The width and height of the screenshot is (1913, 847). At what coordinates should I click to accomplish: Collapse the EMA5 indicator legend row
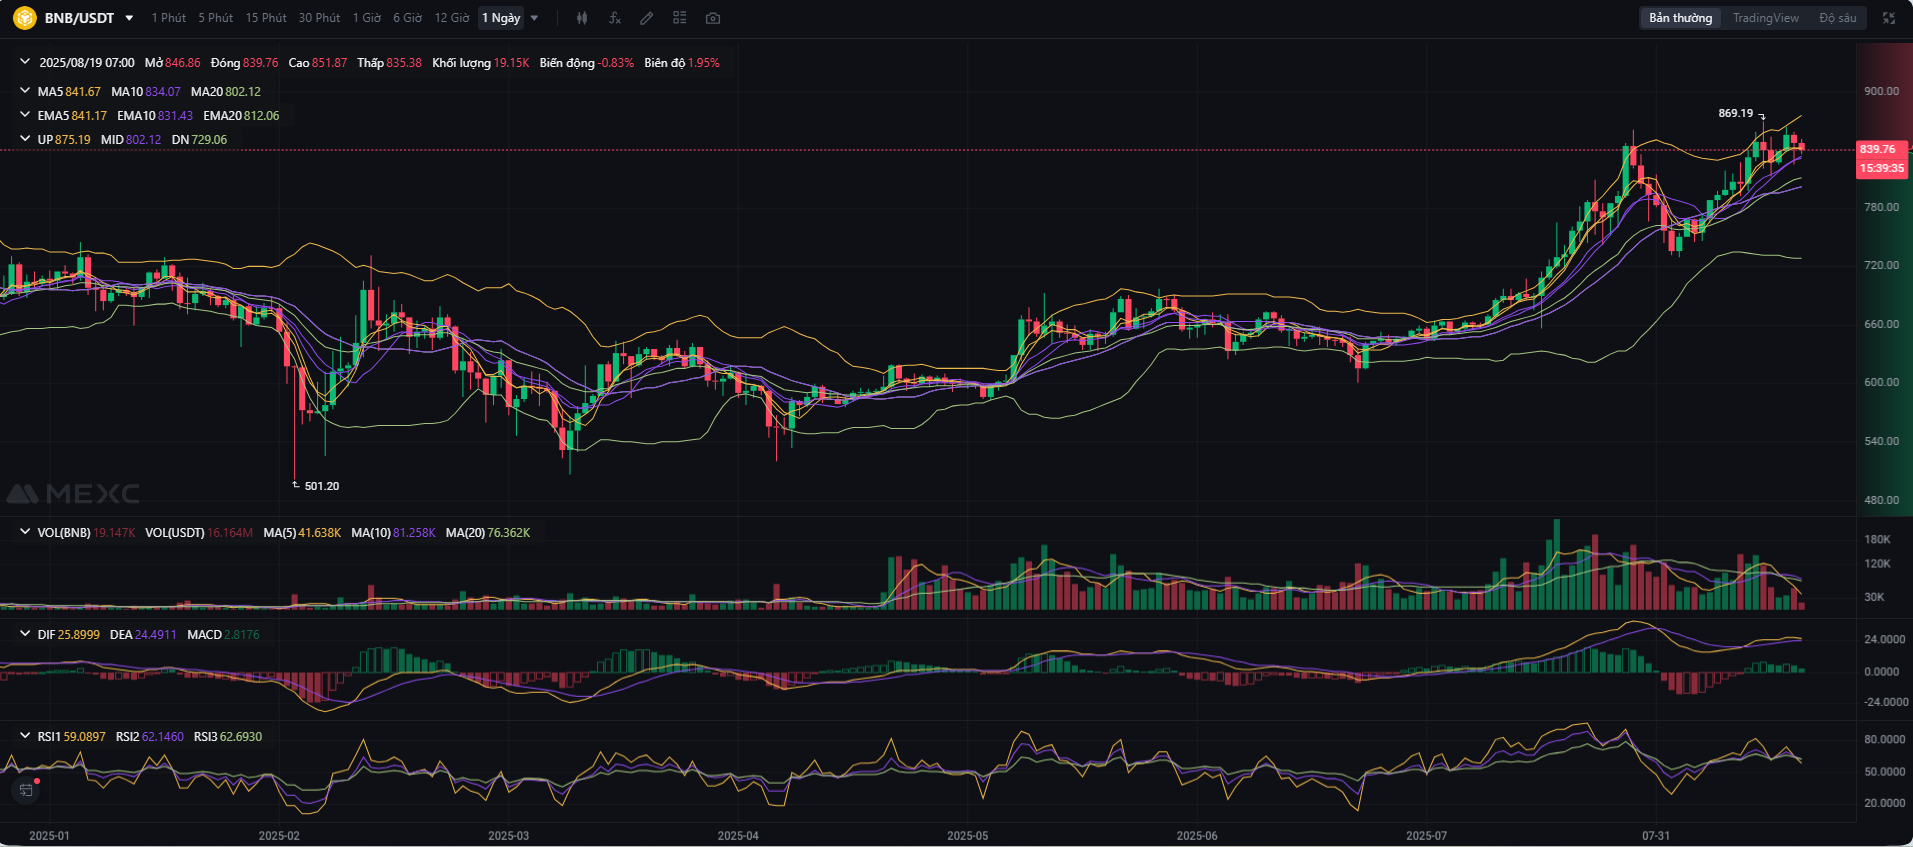click(x=25, y=115)
